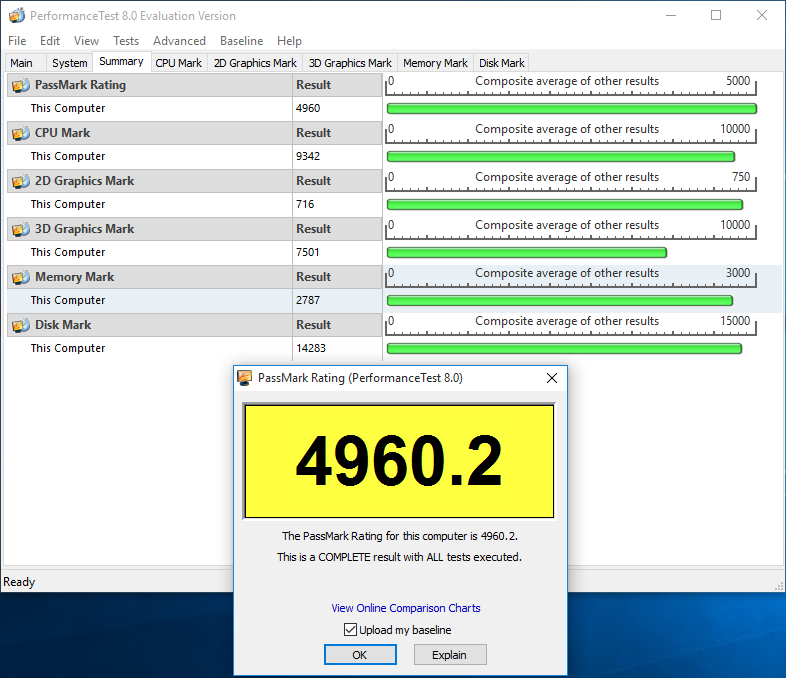Maximize the PerformanceTest window

(x=716, y=16)
